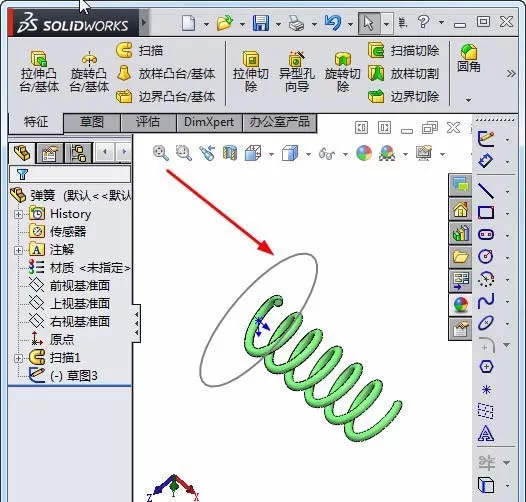Click the View Orientation cube icon
The height and width of the screenshot is (502, 526).
253,153
